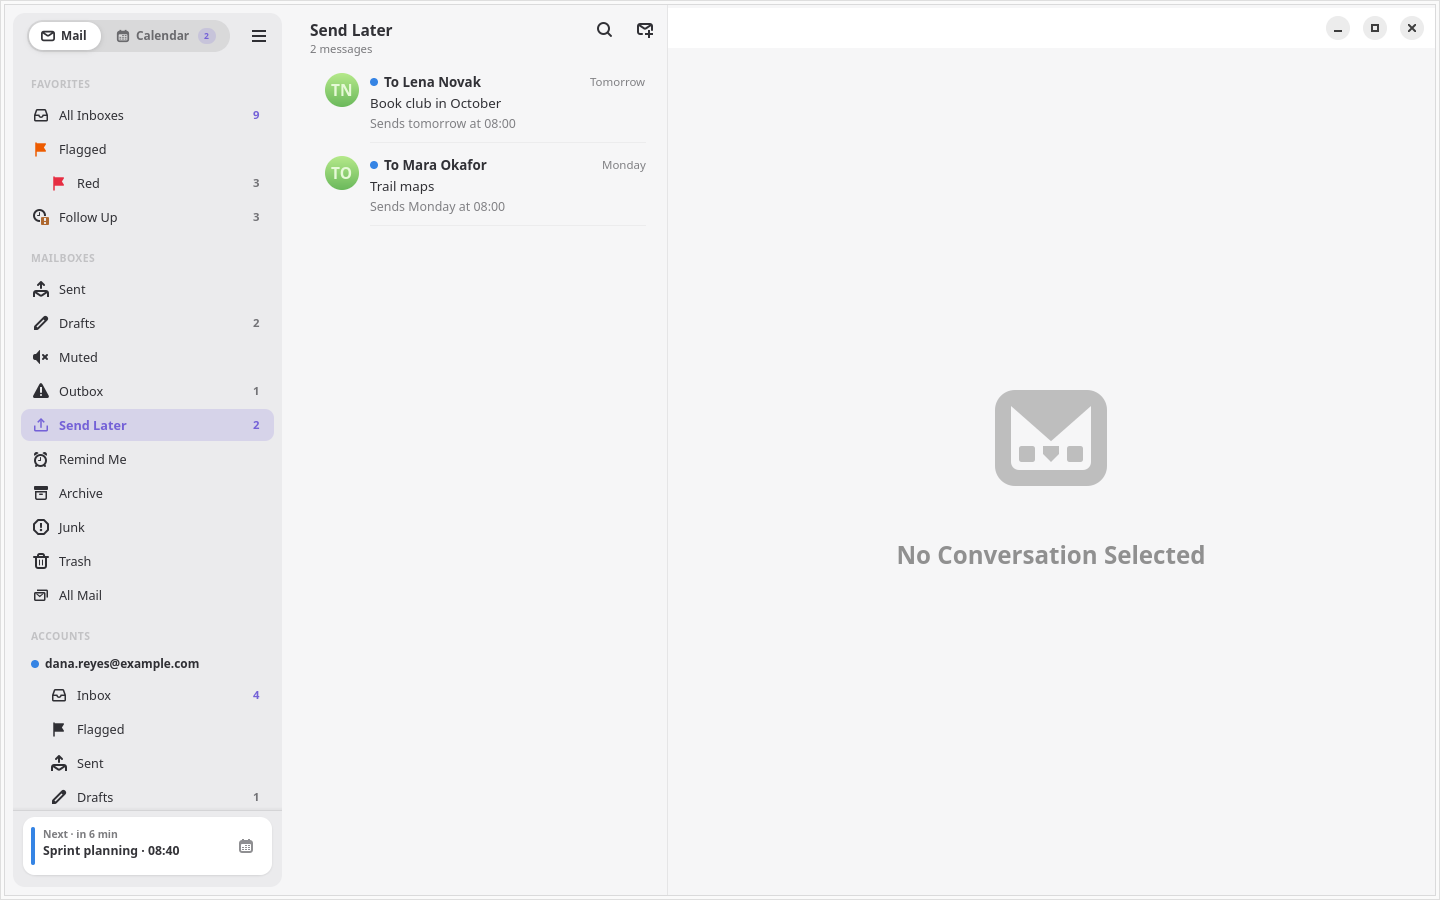Click the orange Flagged flag icon in Favorites
This screenshot has width=1440, height=900.
(41, 149)
